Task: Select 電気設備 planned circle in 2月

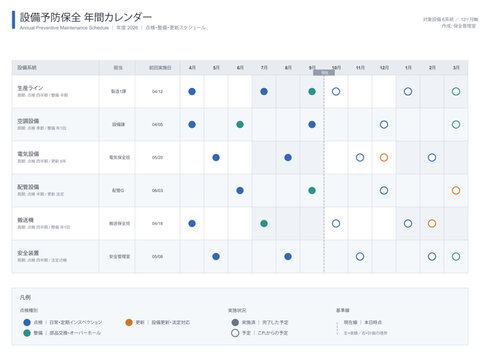Action: pos(432,157)
